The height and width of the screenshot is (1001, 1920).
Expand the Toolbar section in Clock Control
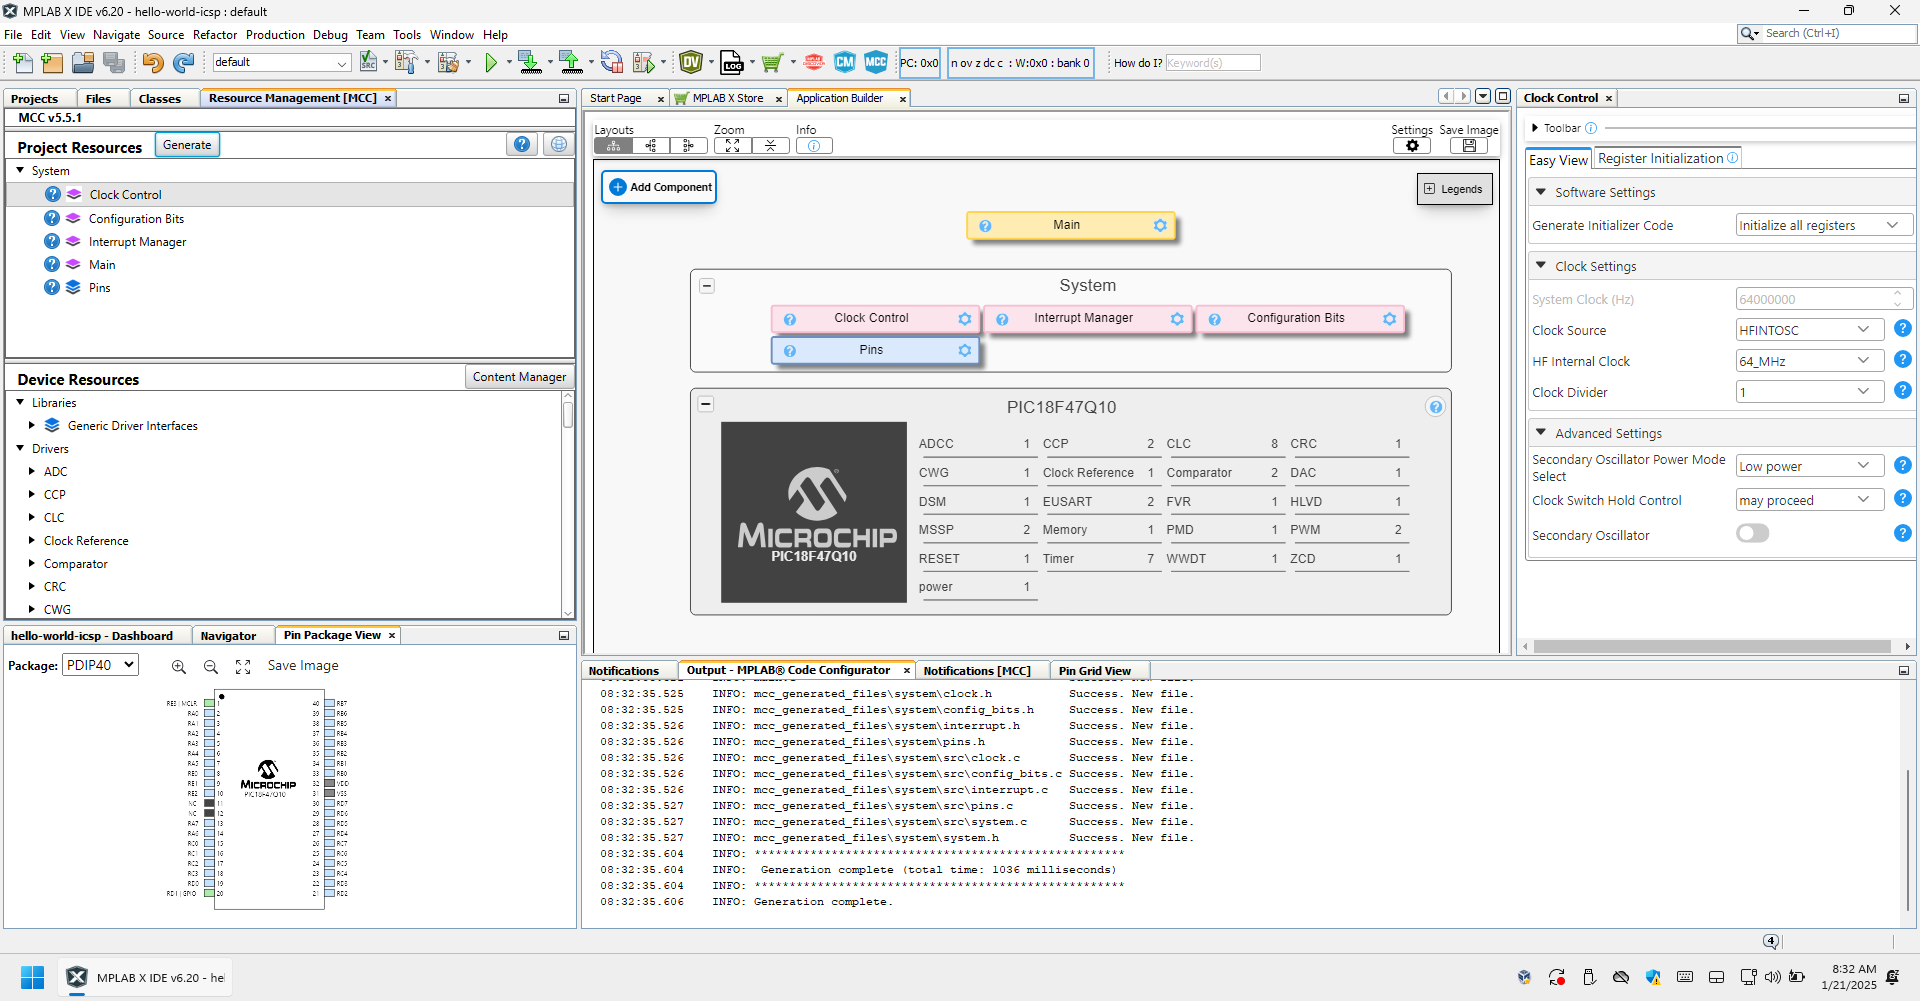pyautogui.click(x=1535, y=128)
